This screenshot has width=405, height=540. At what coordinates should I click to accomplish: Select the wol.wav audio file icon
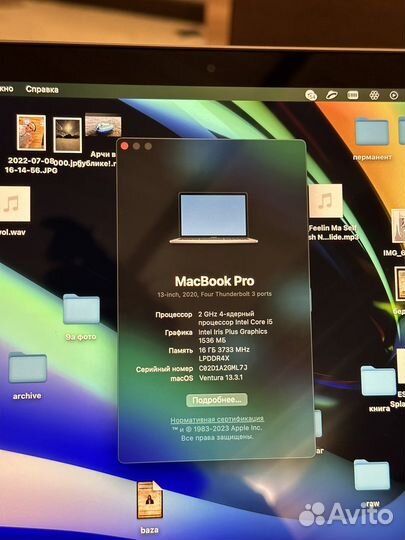click(14, 204)
